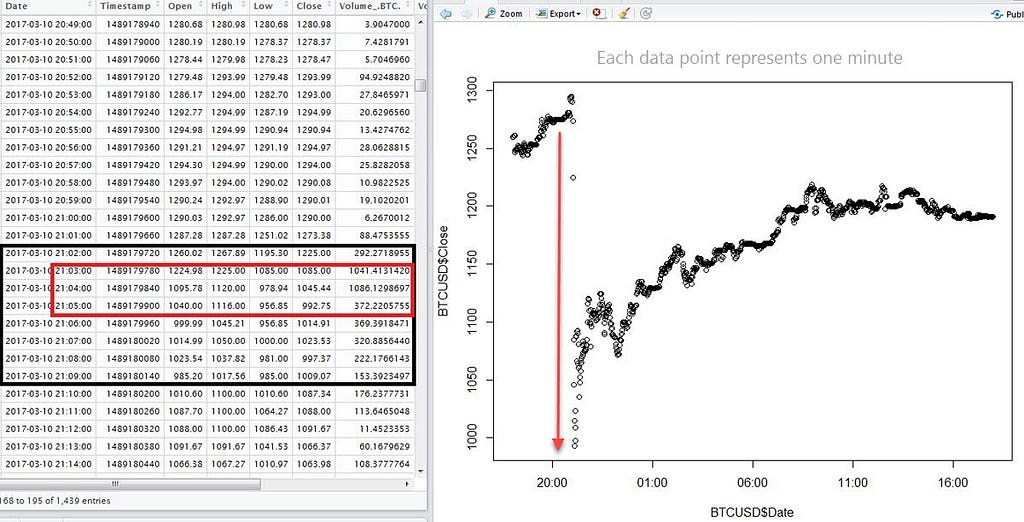Select the Open value 1291.21
This screenshot has width=1024, height=522.
pos(184,148)
